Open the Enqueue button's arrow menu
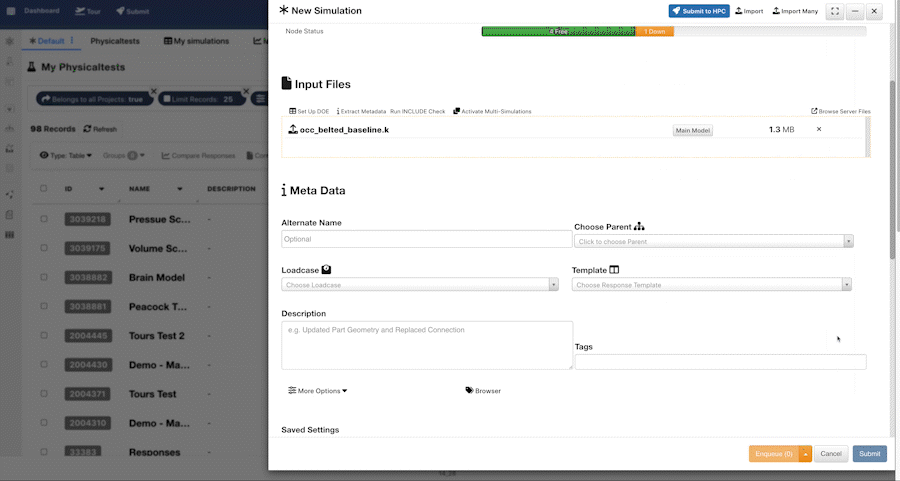 coord(805,453)
